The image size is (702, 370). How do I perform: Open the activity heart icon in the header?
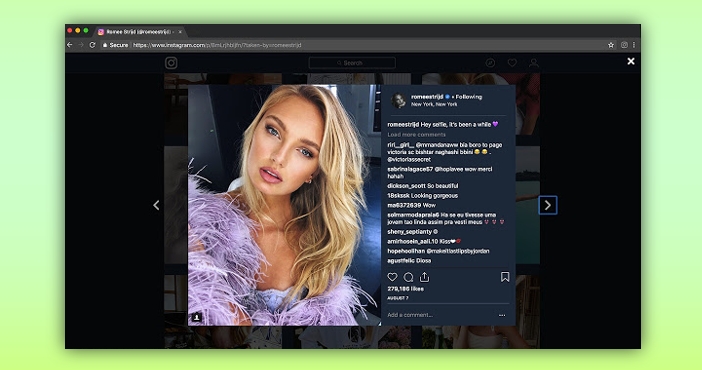pyautogui.click(x=512, y=63)
